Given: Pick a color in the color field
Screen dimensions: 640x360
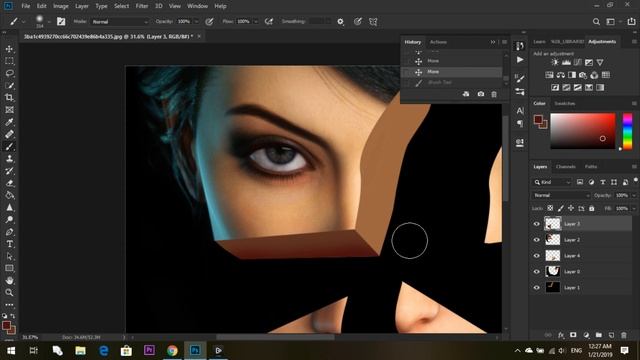Looking at the screenshot, I should [583, 131].
